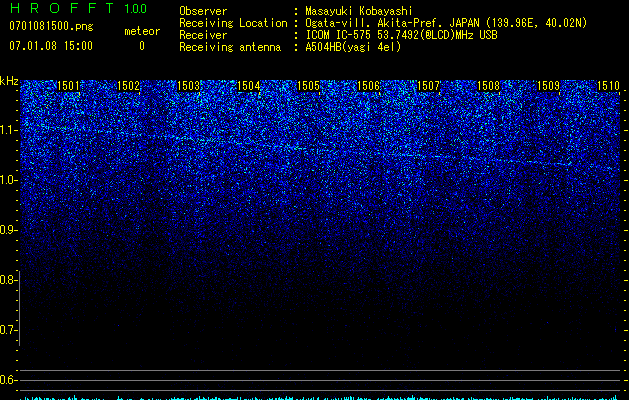
Task: Click the 1508 time marker
Action: [x=489, y=86]
